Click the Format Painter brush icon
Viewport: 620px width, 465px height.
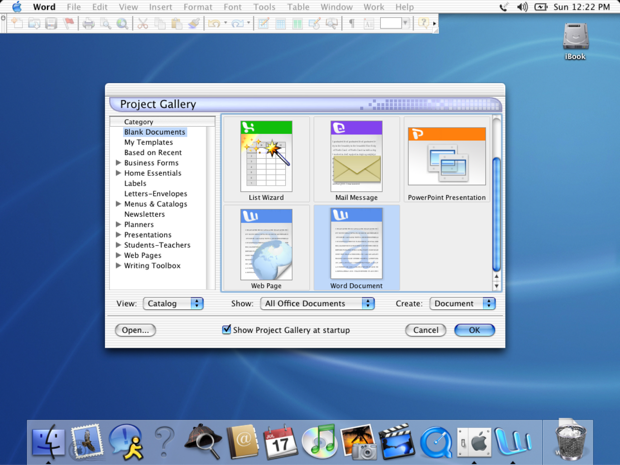tap(194, 24)
